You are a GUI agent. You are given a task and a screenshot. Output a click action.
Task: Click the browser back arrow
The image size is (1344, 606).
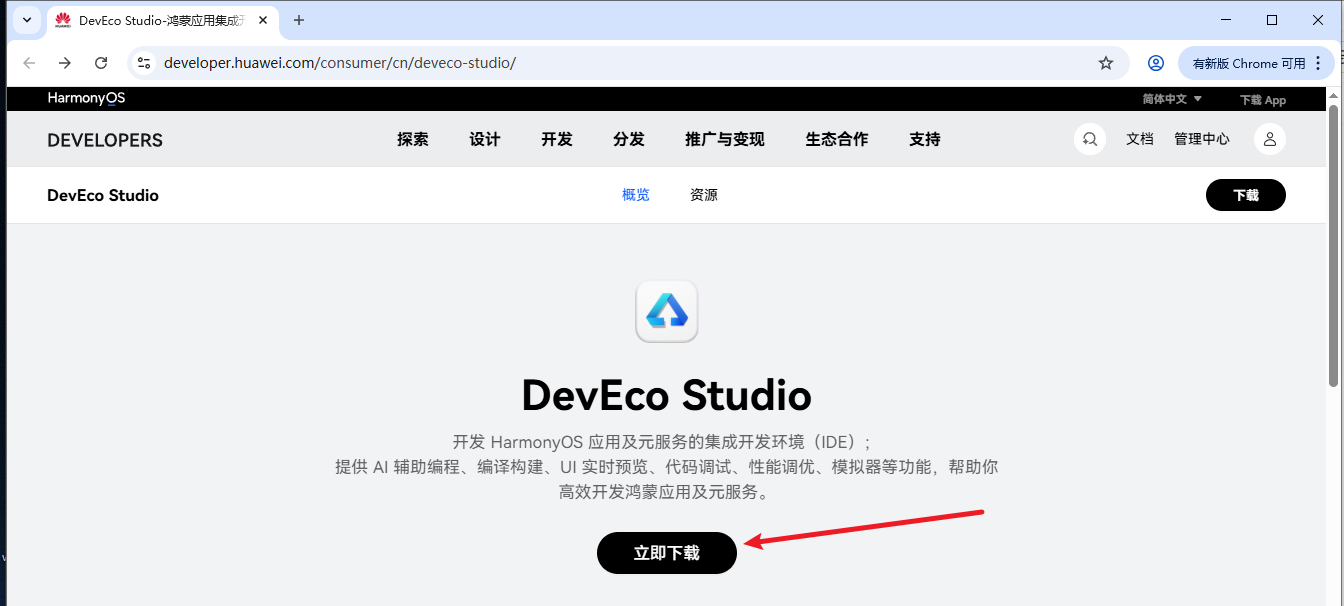(29, 63)
